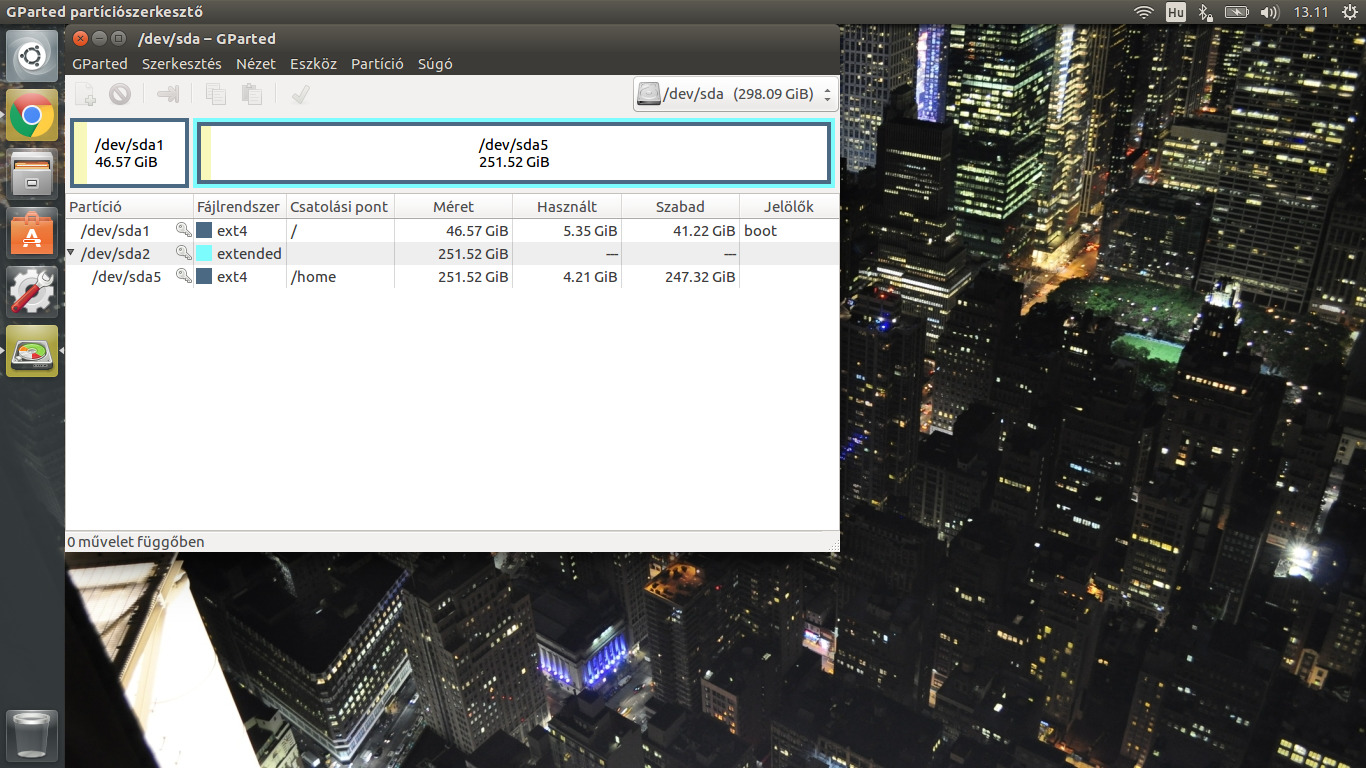
Task: Select the /dev/sda2 partition row
Action: tap(452, 253)
